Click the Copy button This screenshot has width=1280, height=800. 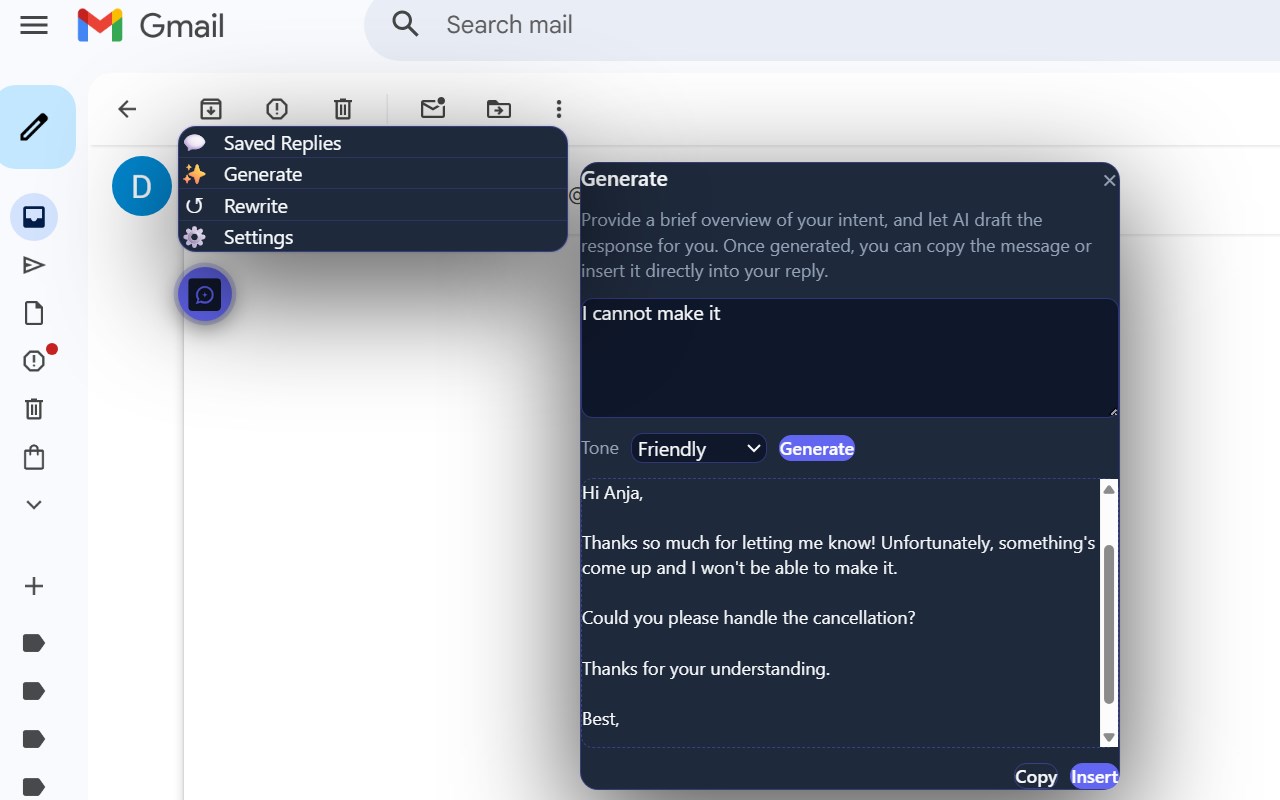click(1036, 777)
